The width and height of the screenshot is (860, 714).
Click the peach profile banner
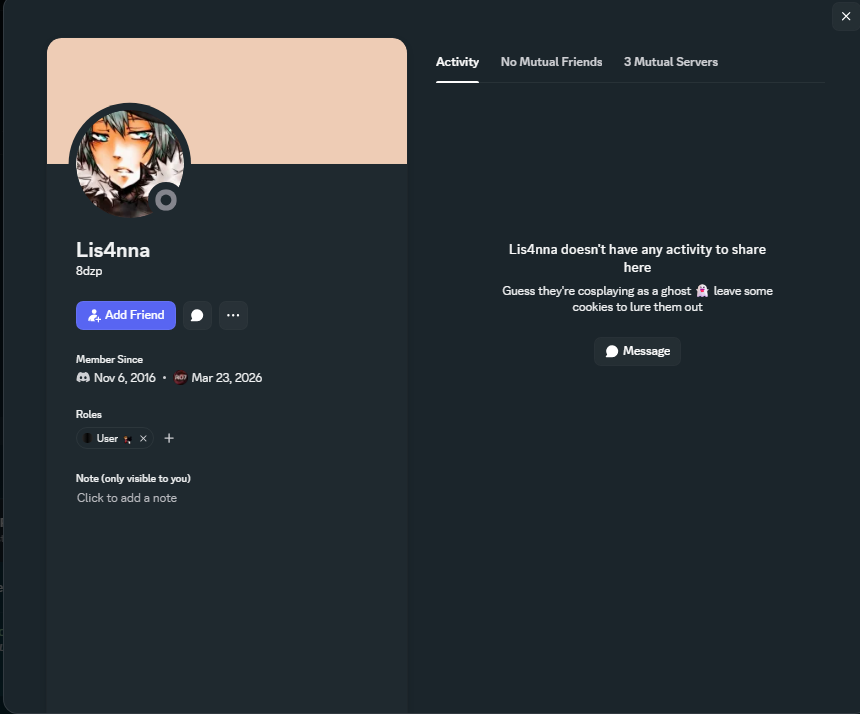click(227, 101)
